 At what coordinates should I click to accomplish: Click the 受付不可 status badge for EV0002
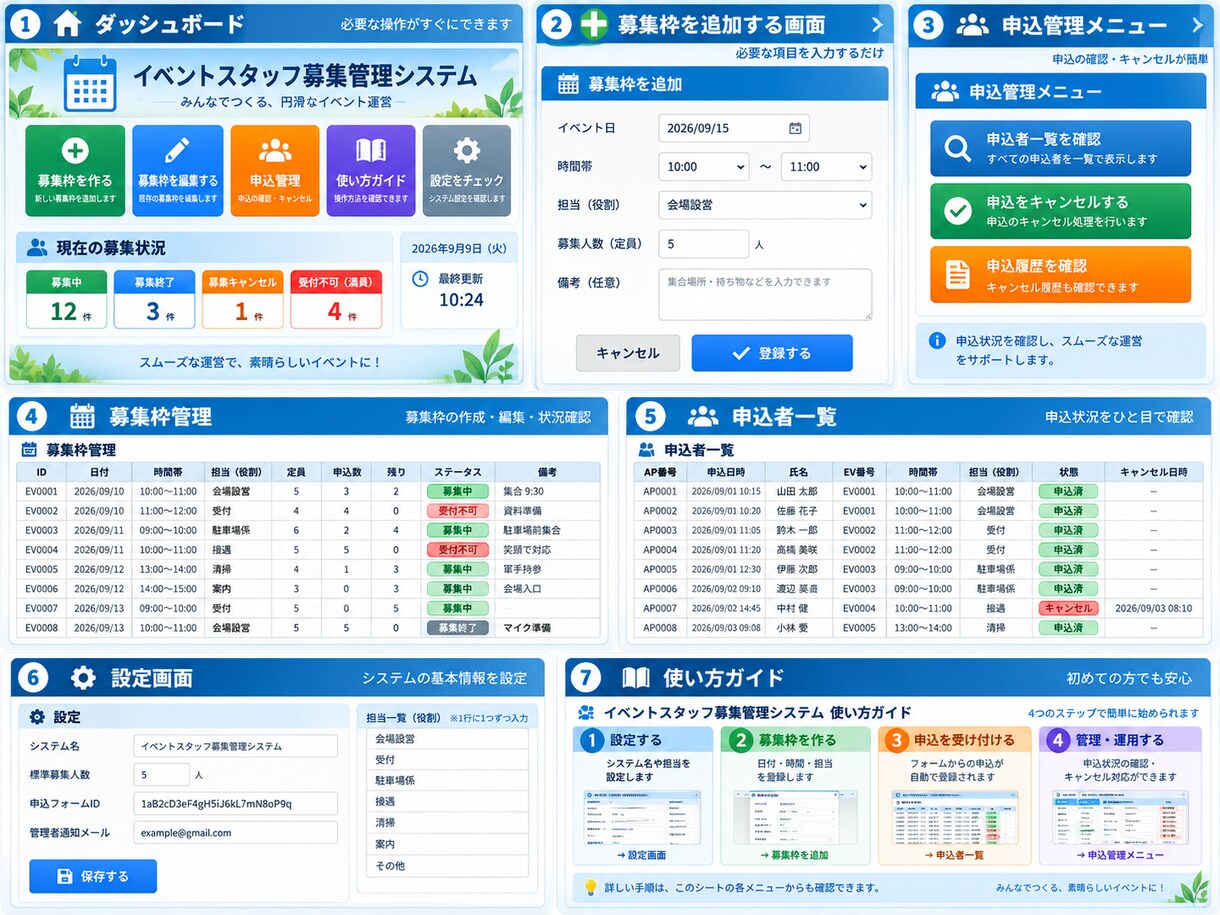(x=458, y=511)
